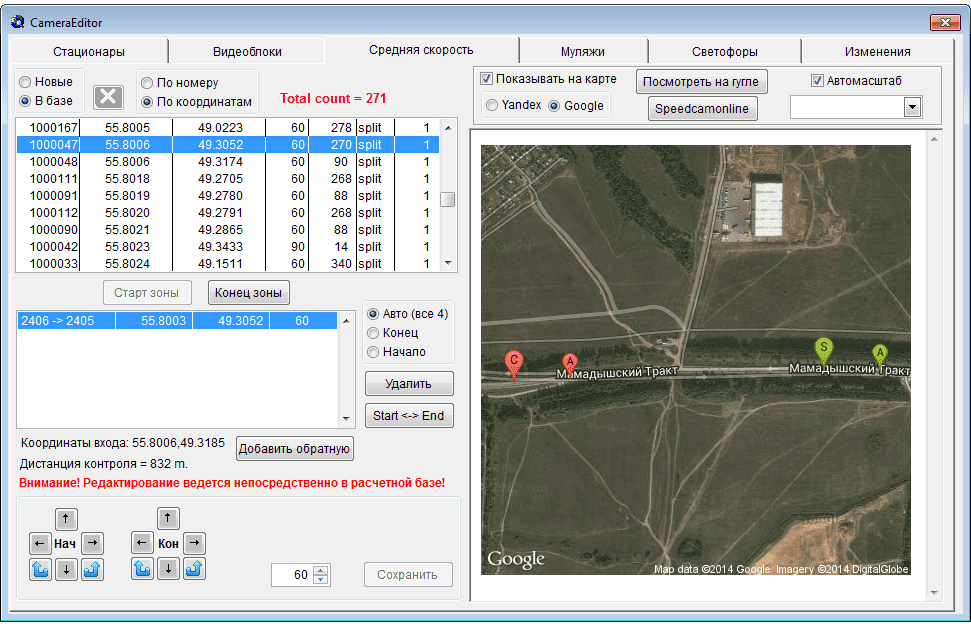
Task: Click map panel scrollbar up arrow
Action: click(934, 139)
